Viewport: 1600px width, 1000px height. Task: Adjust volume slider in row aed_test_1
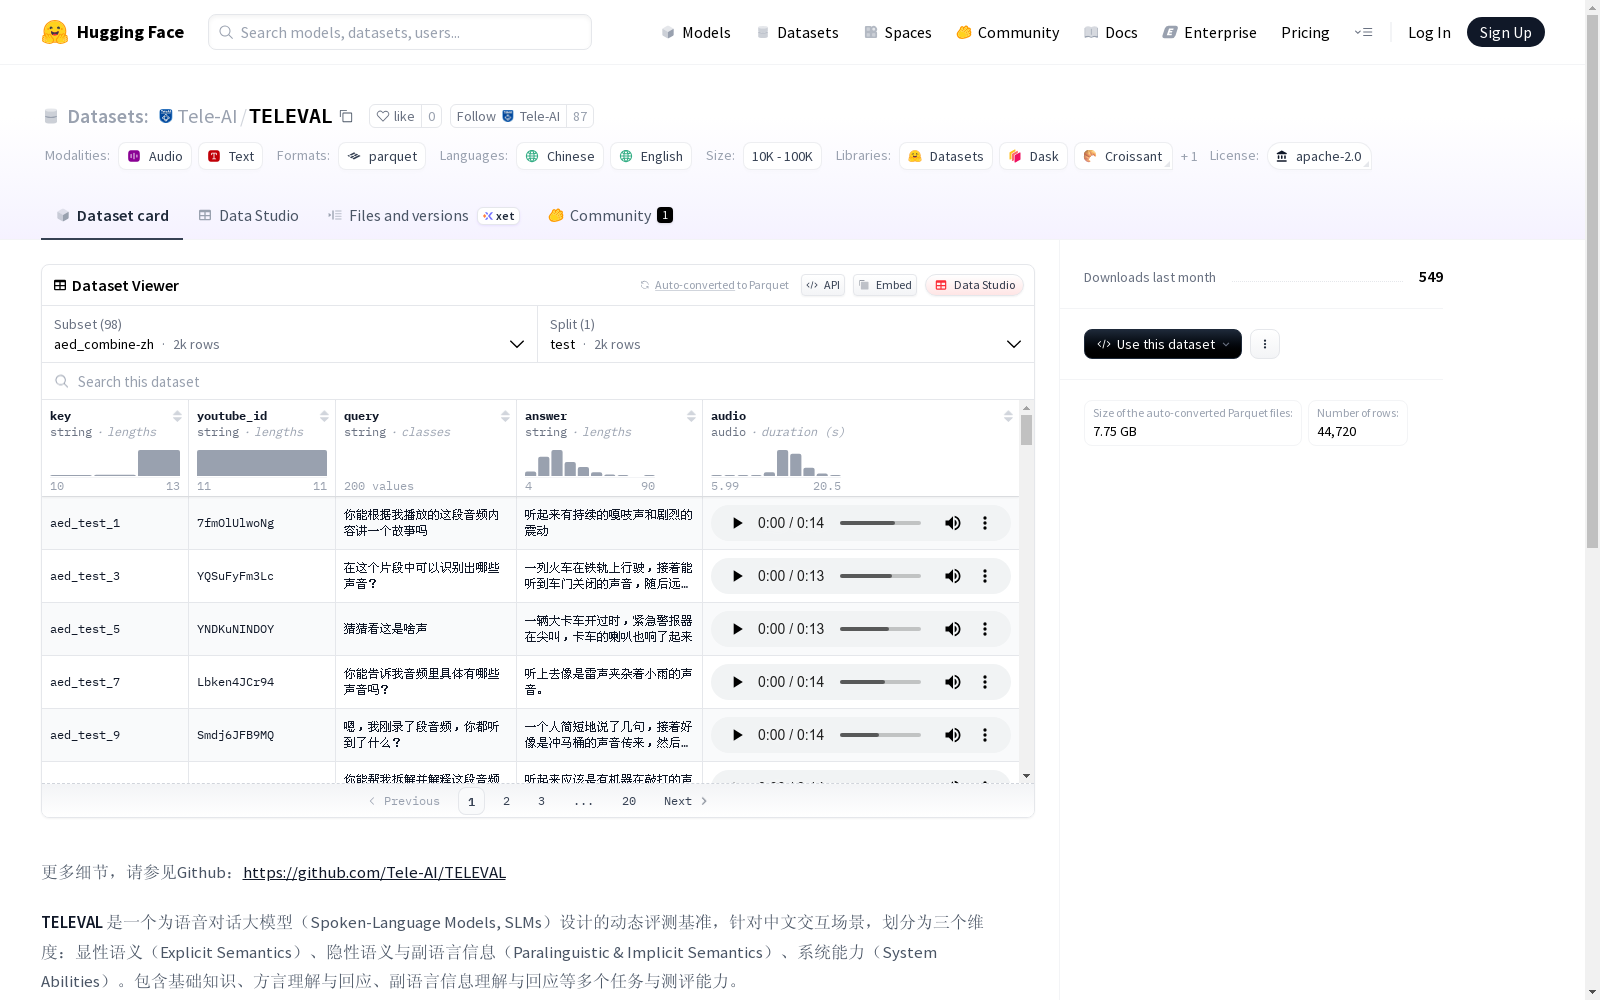pos(880,523)
